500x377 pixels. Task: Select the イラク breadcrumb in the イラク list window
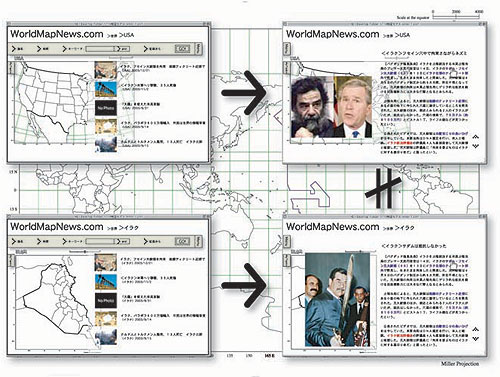129,228
